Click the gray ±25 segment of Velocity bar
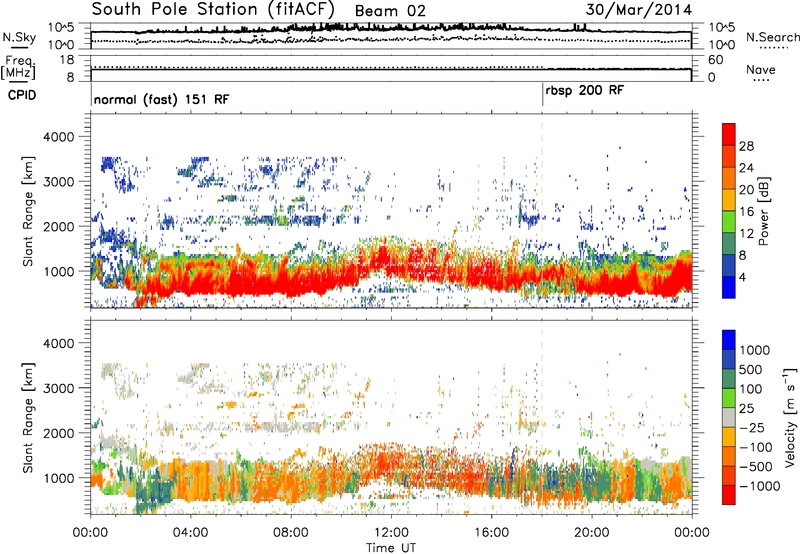The height and width of the screenshot is (554, 800). tap(729, 417)
